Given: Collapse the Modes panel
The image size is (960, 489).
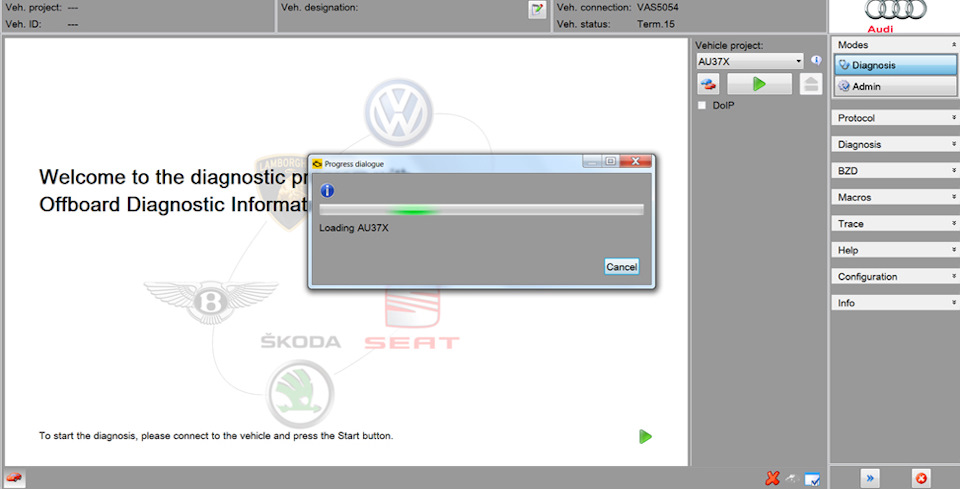Looking at the screenshot, I should tap(953, 45).
